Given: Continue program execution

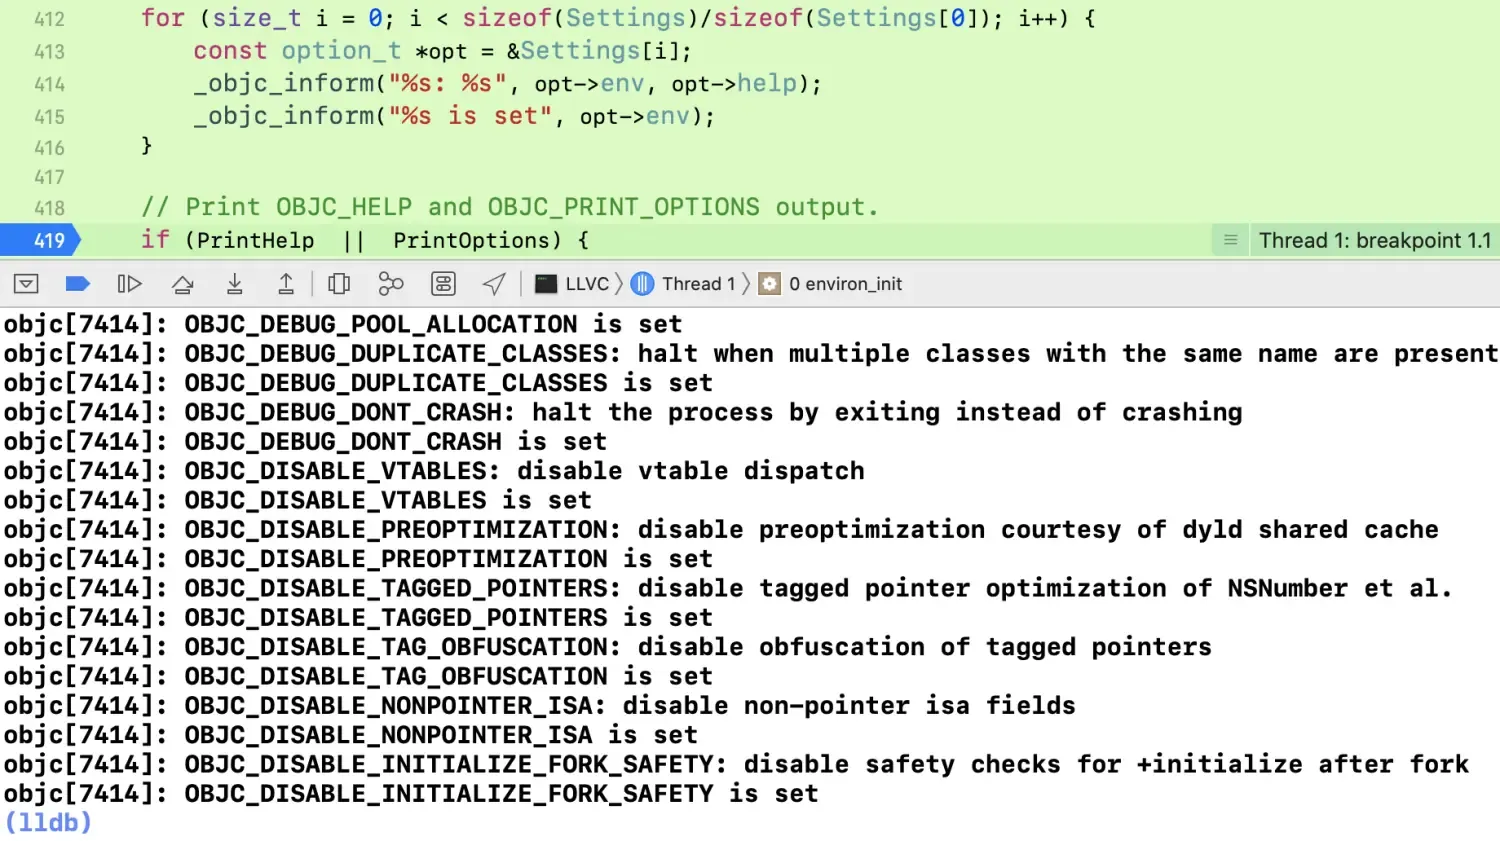Looking at the screenshot, I should pos(129,284).
